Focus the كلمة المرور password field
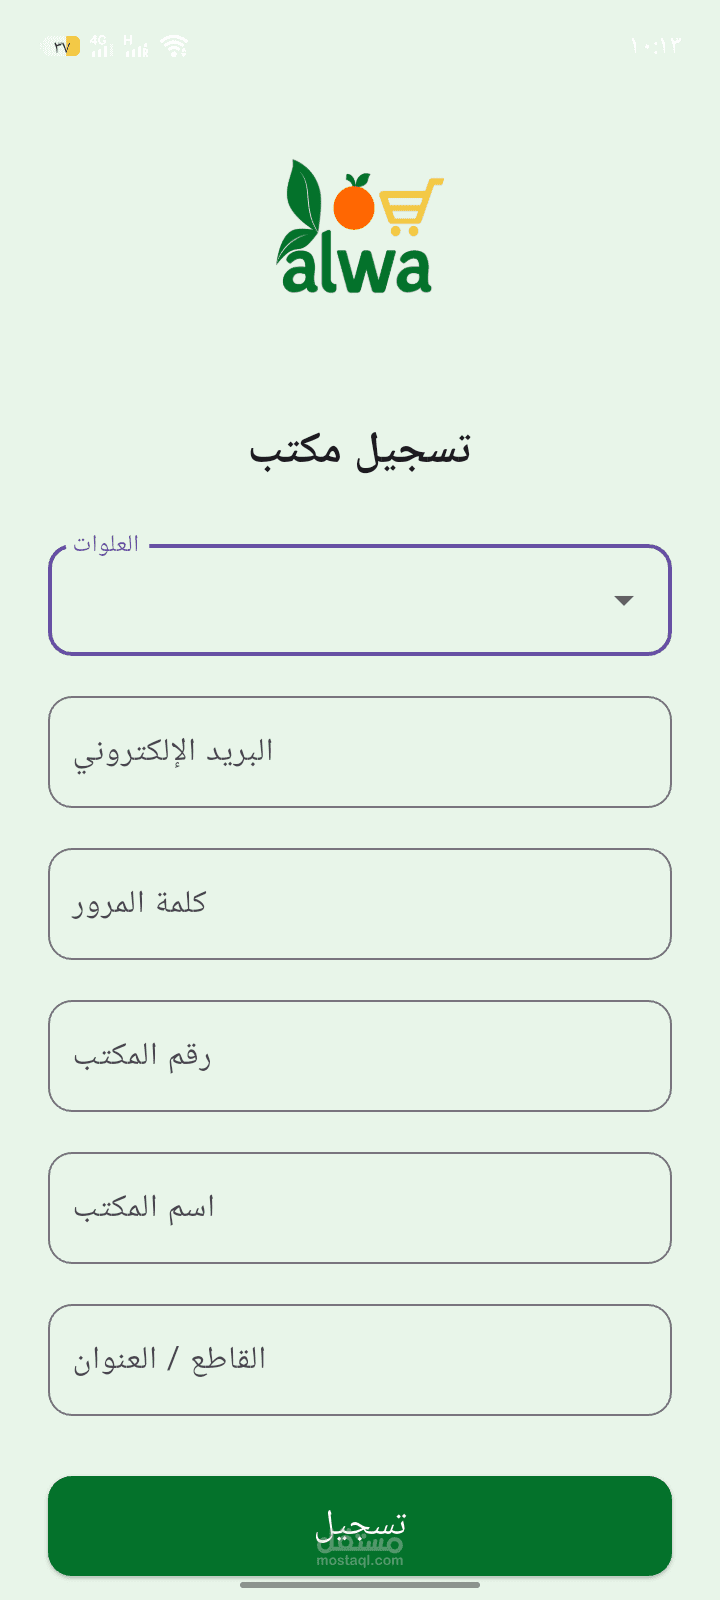The height and width of the screenshot is (1600, 720). pyautogui.click(x=360, y=904)
